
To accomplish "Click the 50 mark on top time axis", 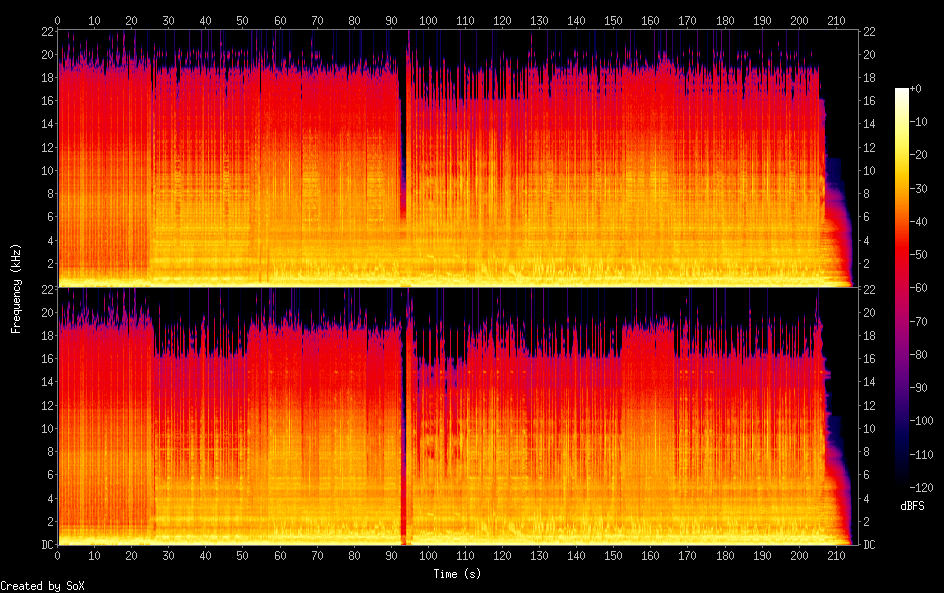I will point(243,20).
